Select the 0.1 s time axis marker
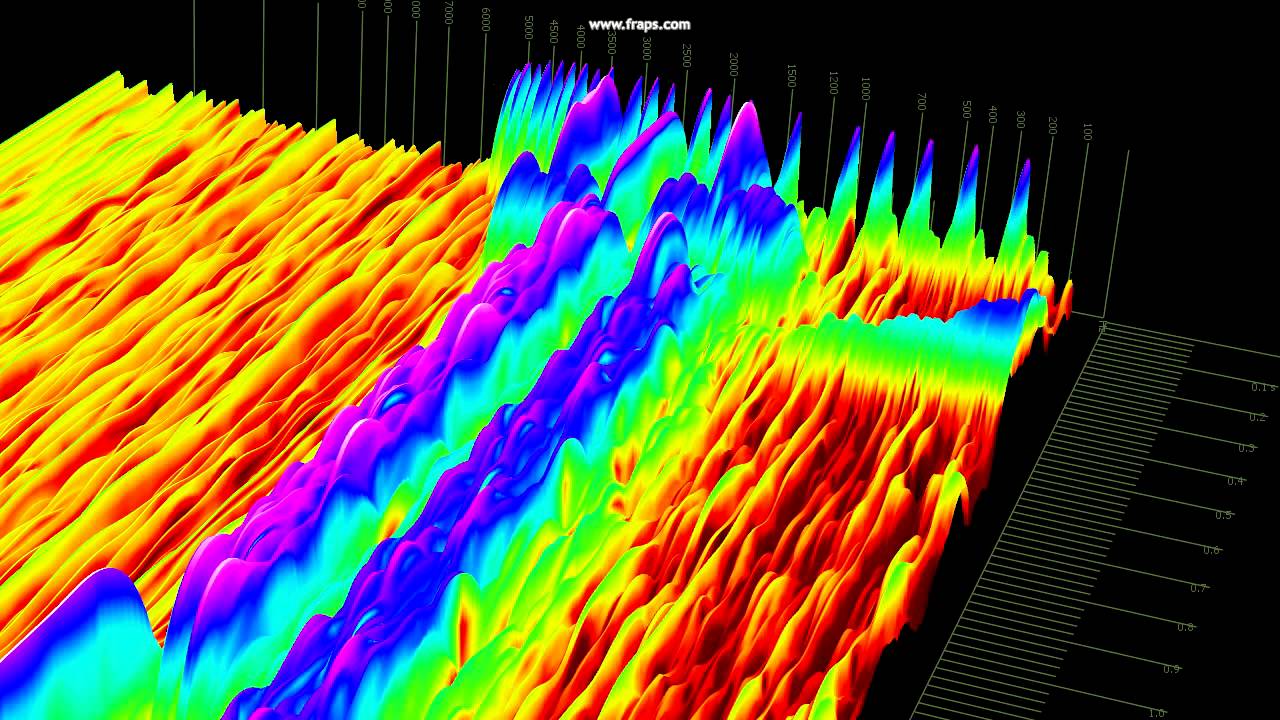1280x720 pixels. pos(1263,386)
